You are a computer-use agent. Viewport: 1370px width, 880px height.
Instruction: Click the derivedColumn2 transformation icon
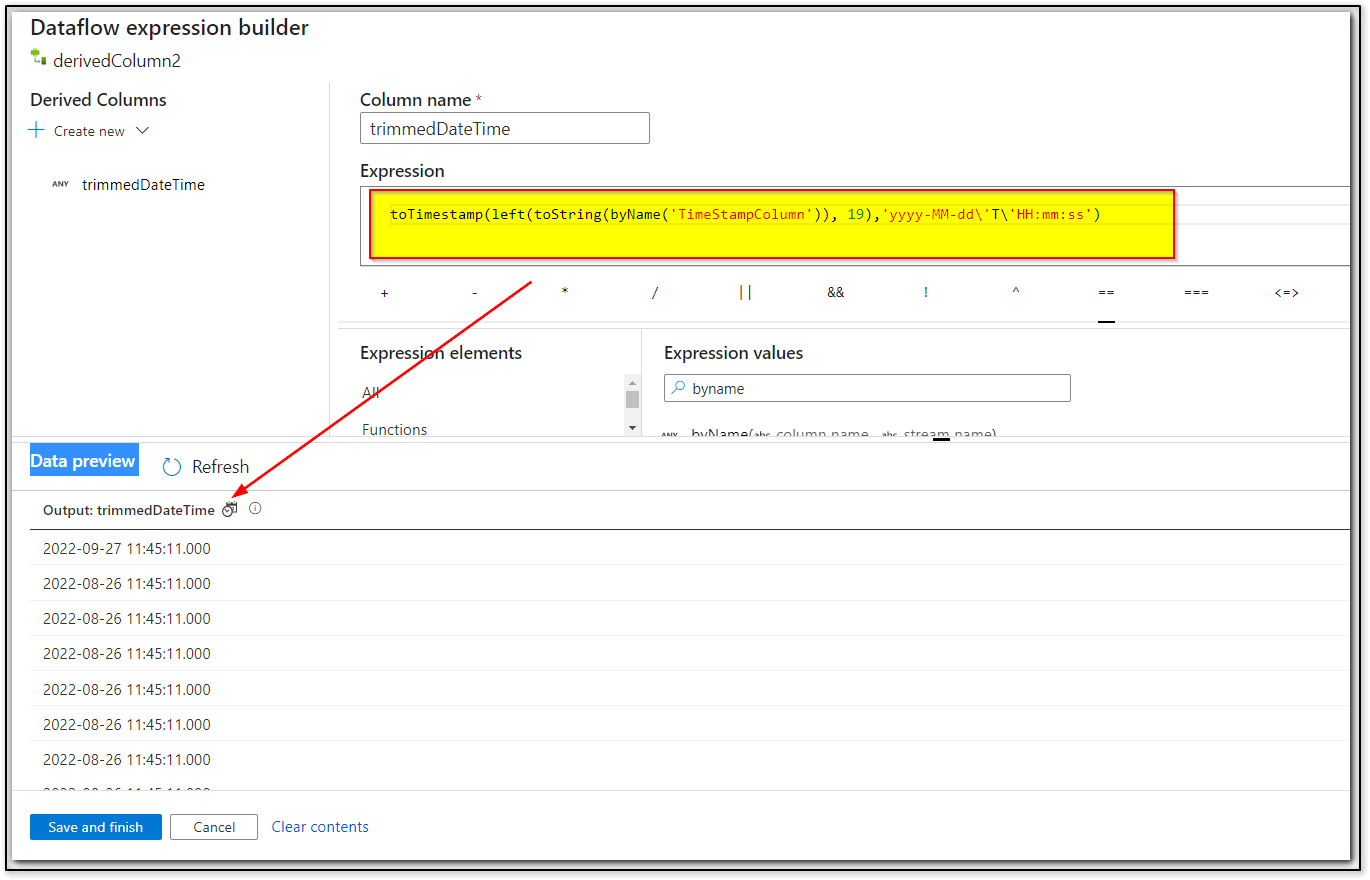37,59
